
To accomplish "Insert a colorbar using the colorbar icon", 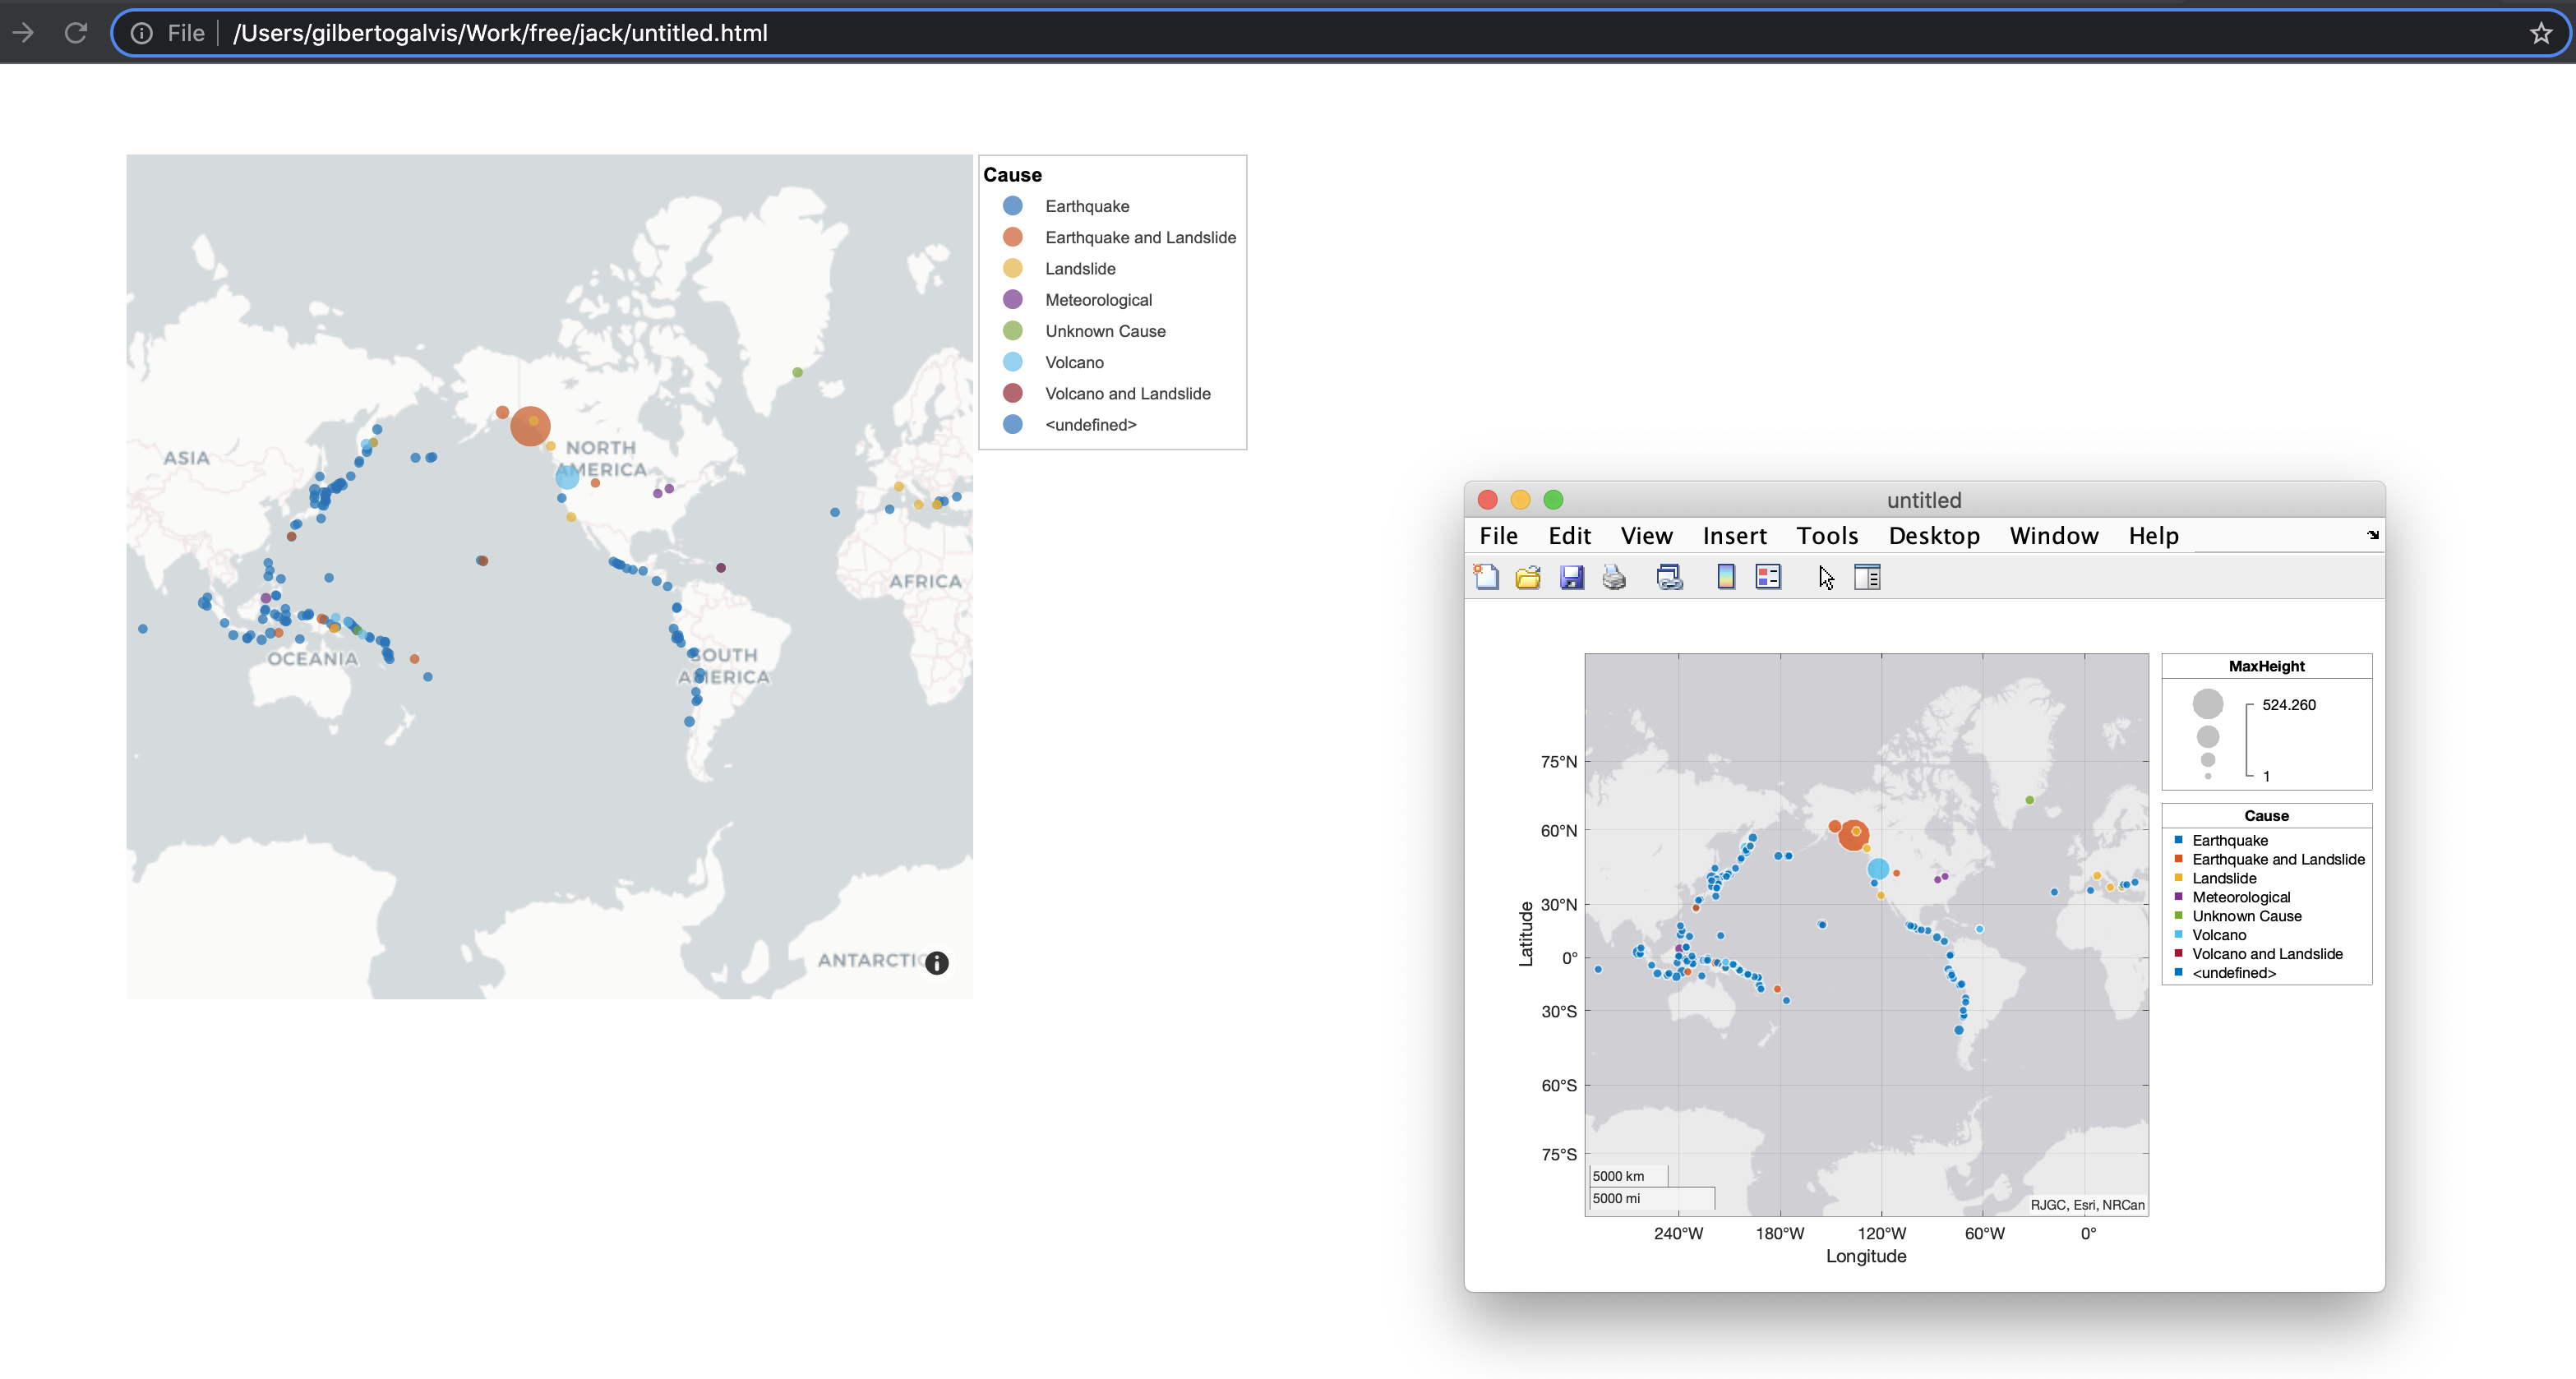I will pyautogui.click(x=1725, y=577).
